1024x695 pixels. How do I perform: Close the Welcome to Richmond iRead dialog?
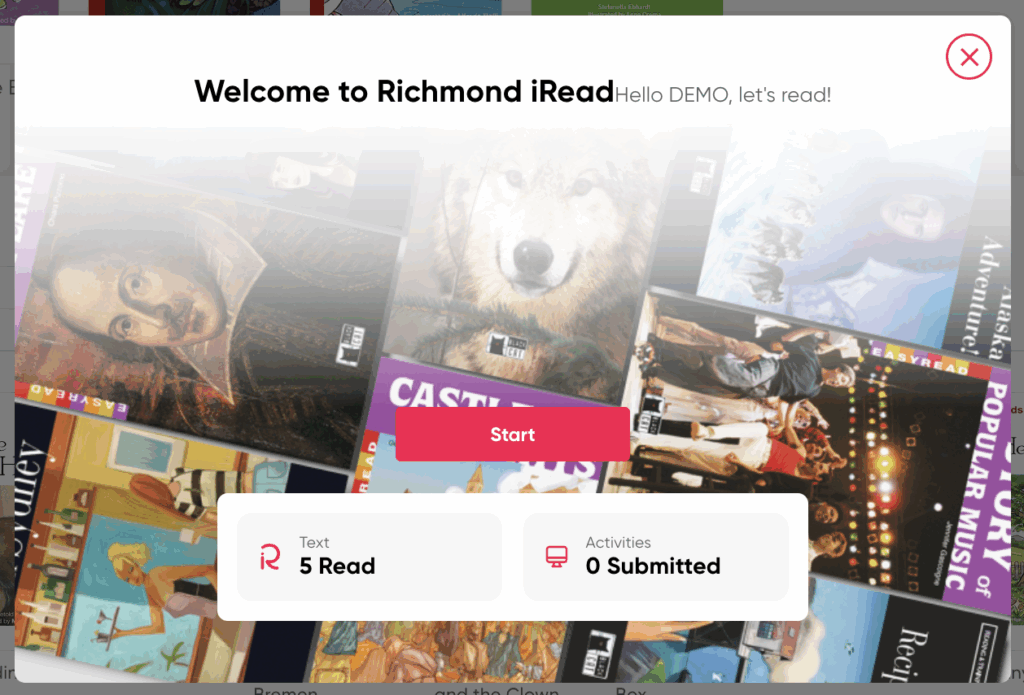tap(968, 57)
